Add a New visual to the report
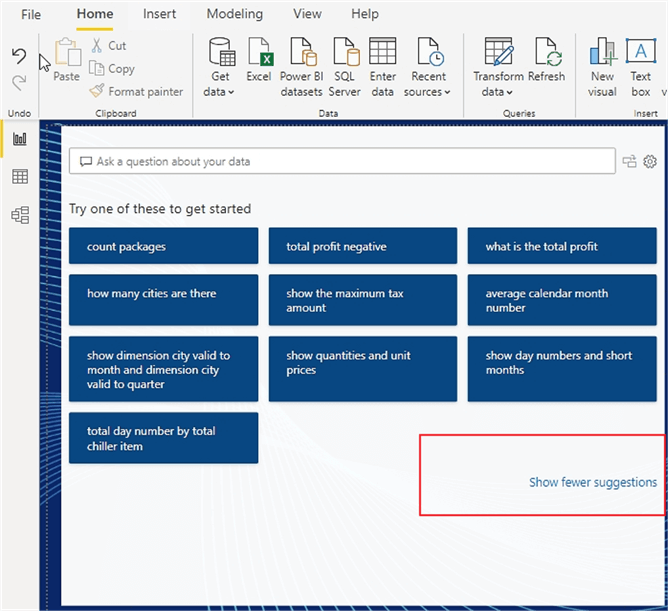This screenshot has height=611, width=668. pos(602,67)
